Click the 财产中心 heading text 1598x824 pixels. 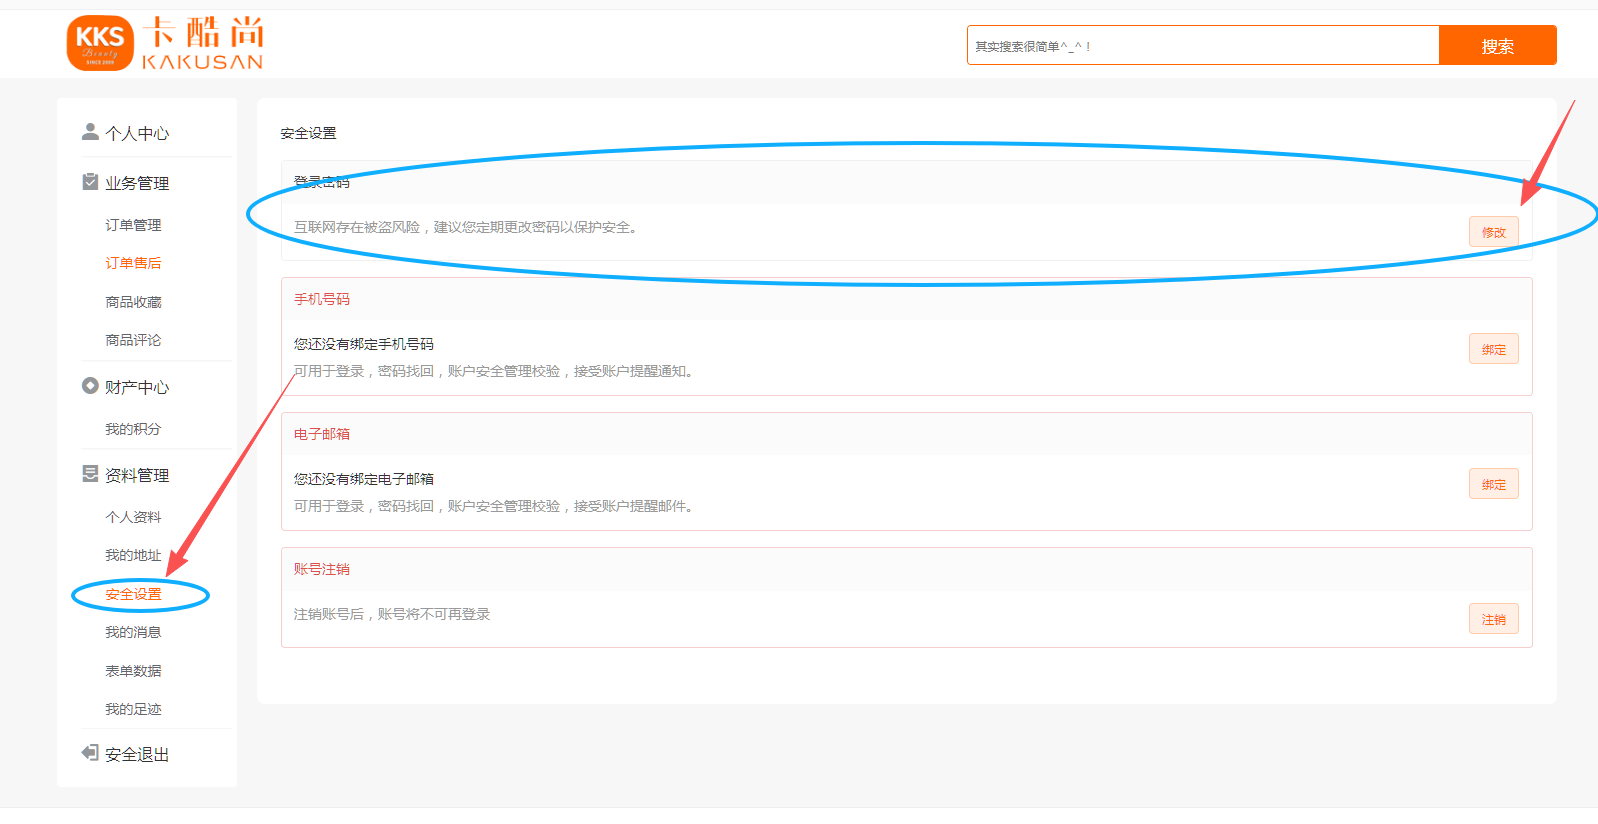137,388
